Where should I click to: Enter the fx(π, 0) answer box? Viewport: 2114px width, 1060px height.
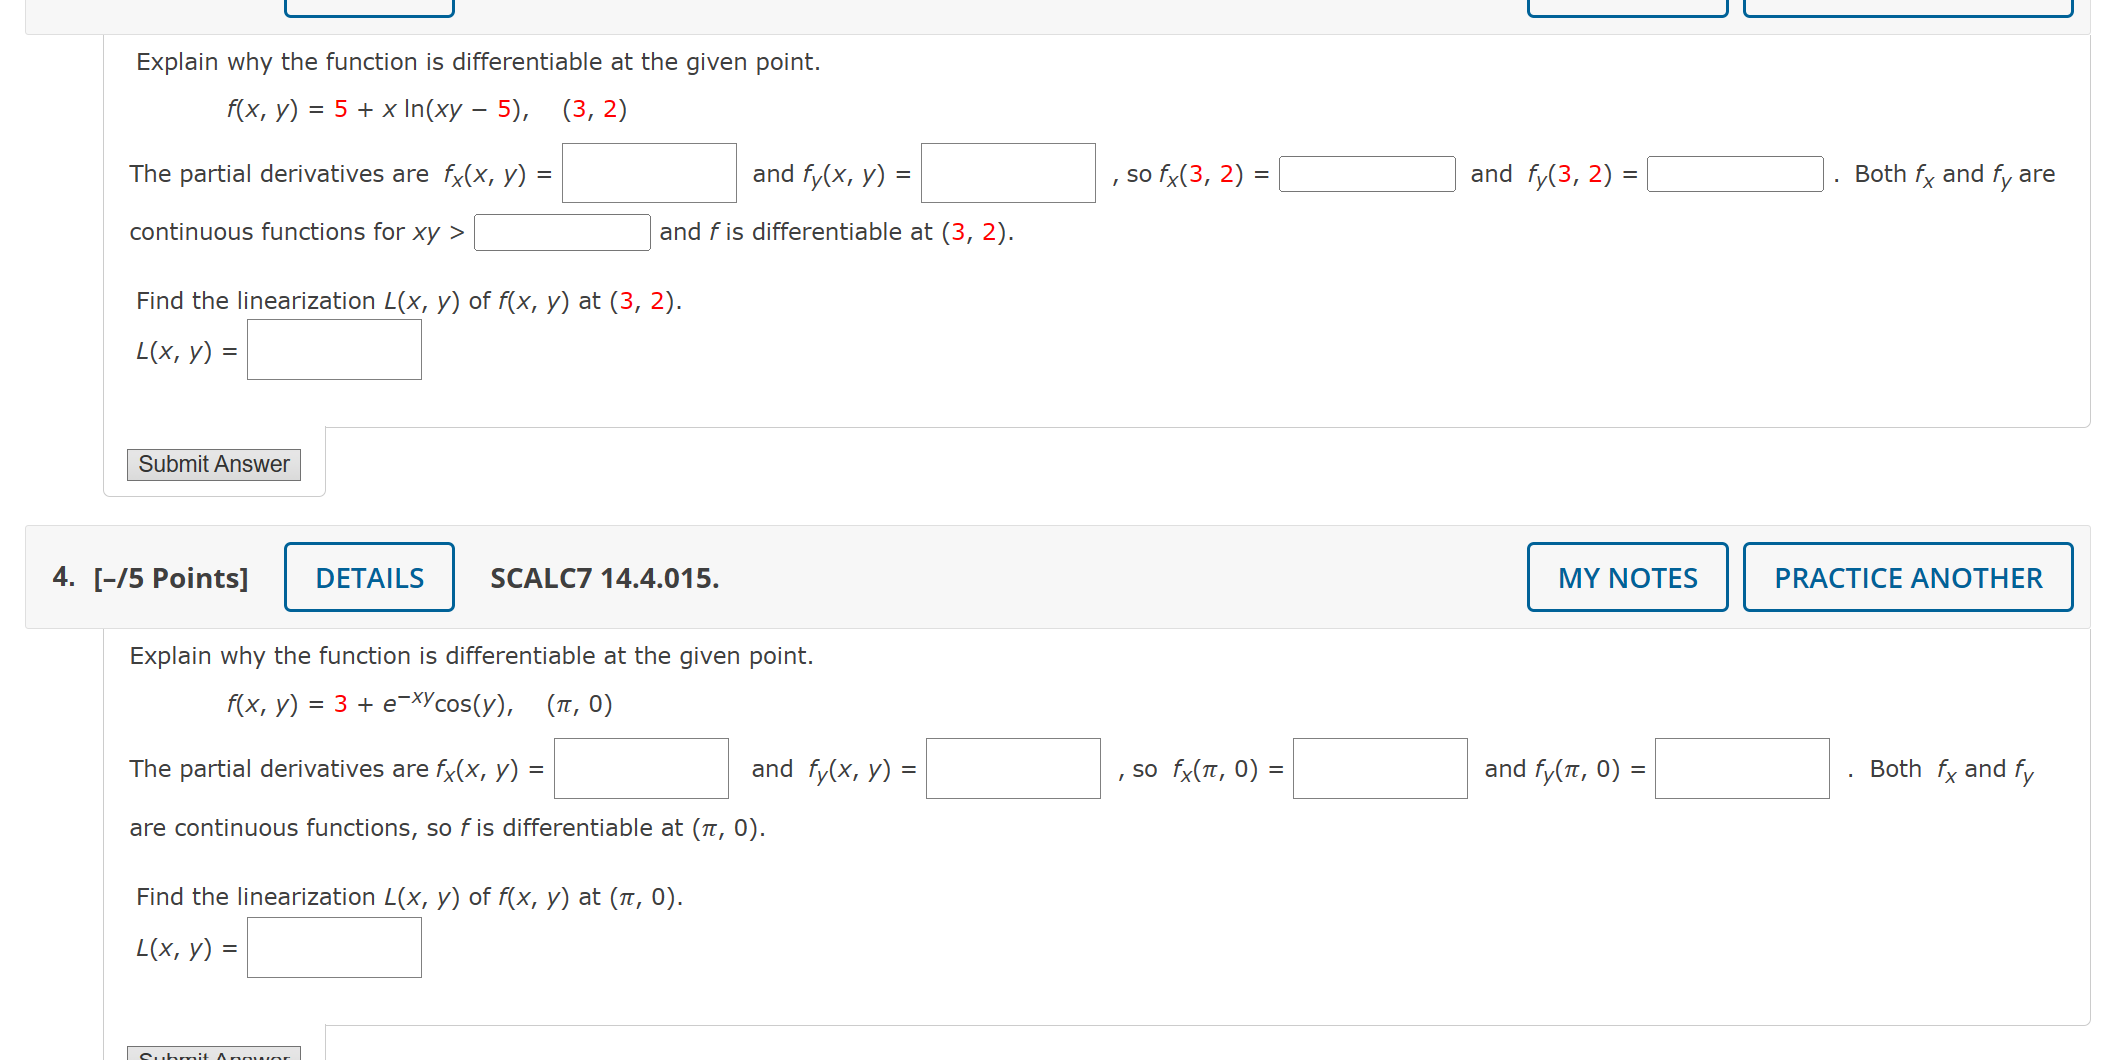[x=1379, y=768]
